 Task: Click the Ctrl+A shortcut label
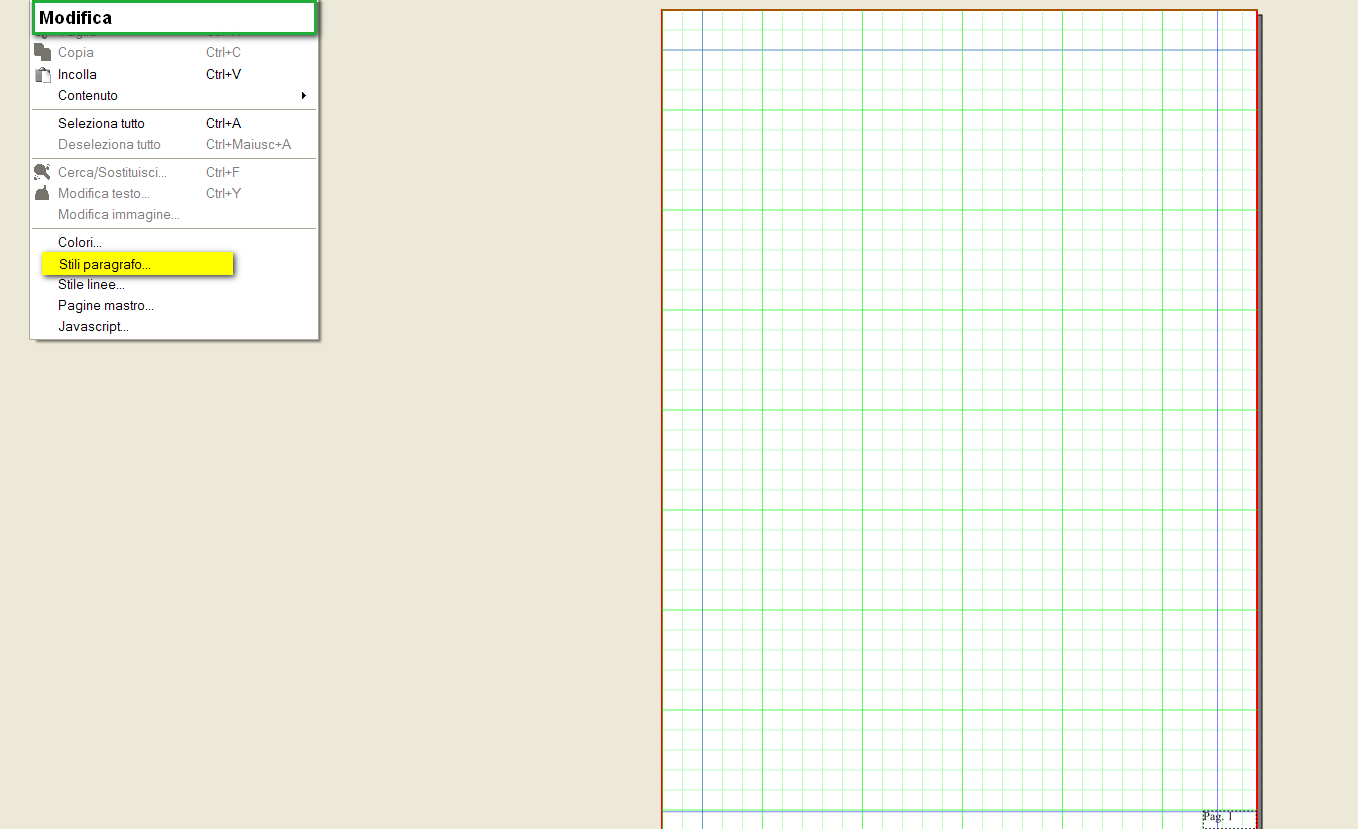[223, 124]
